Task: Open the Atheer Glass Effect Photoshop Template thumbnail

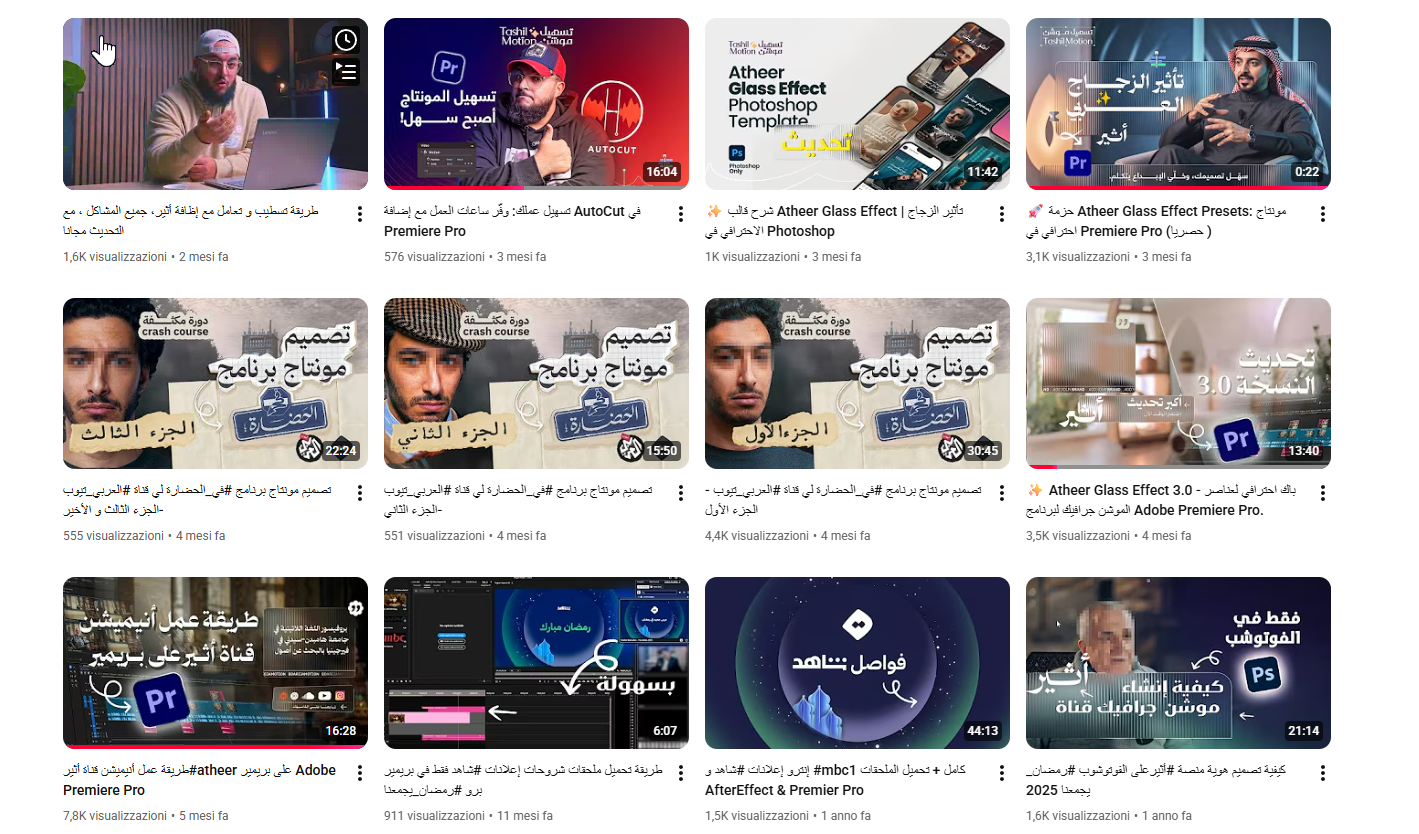Action: (857, 104)
